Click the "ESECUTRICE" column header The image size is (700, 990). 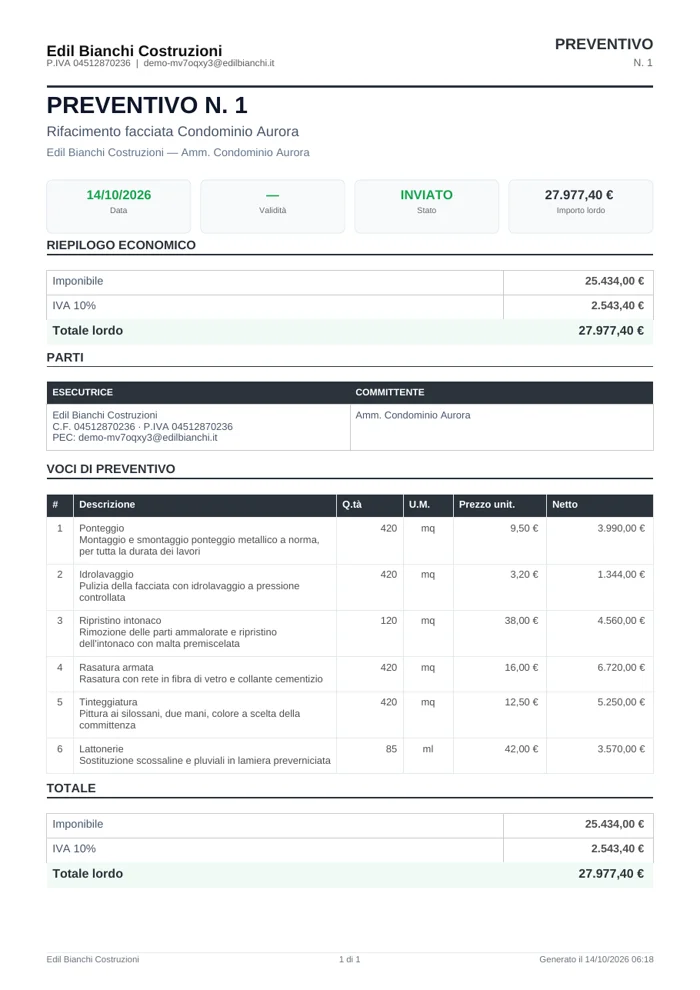(x=83, y=392)
